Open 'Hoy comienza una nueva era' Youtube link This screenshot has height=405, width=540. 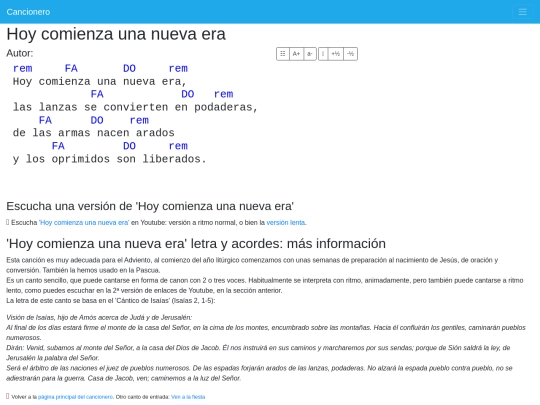84,222
